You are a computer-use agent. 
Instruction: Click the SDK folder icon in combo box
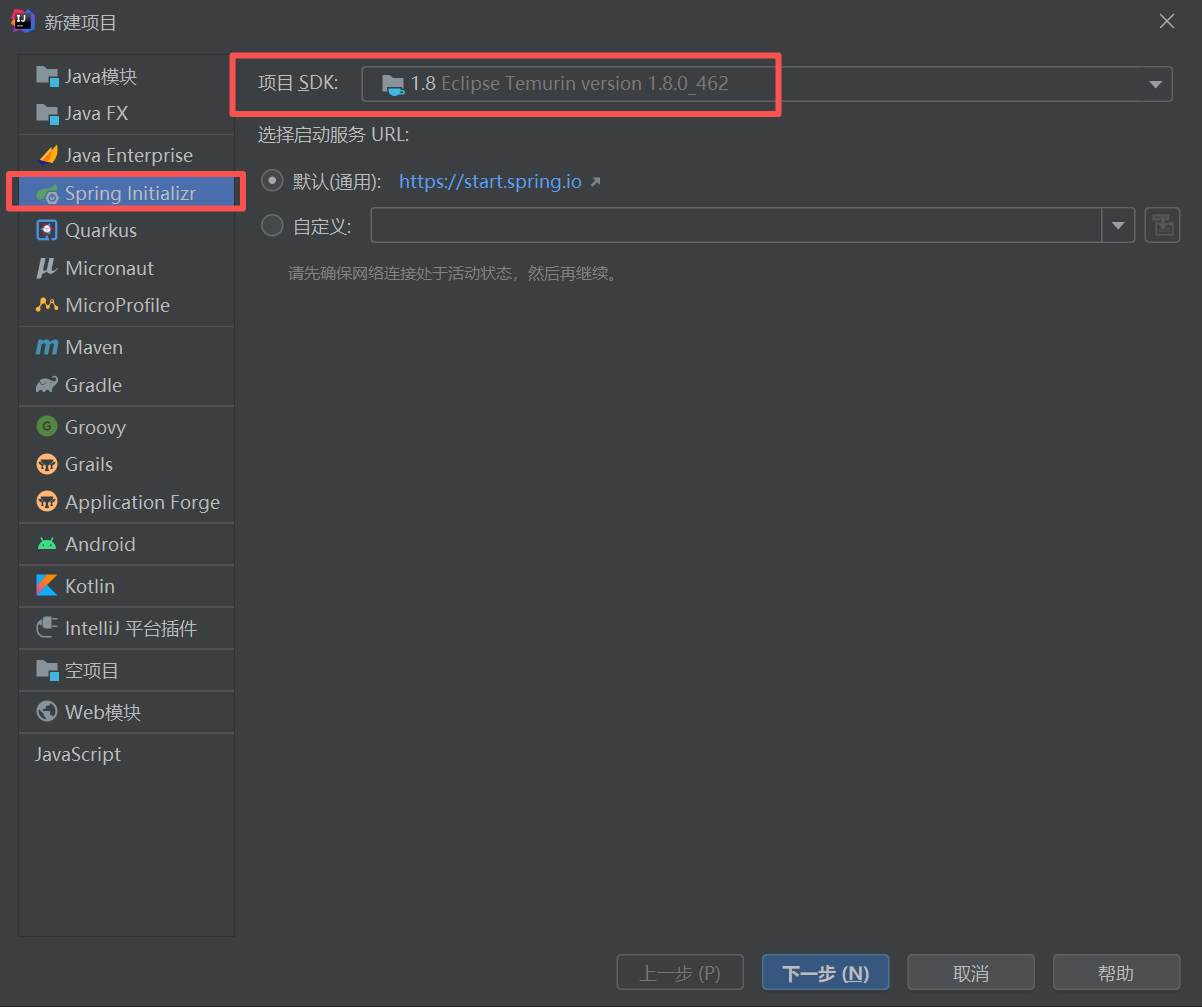click(393, 84)
